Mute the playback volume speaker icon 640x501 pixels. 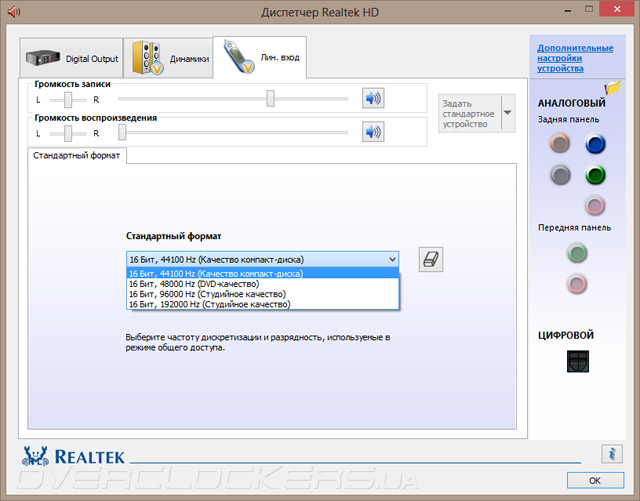373,132
